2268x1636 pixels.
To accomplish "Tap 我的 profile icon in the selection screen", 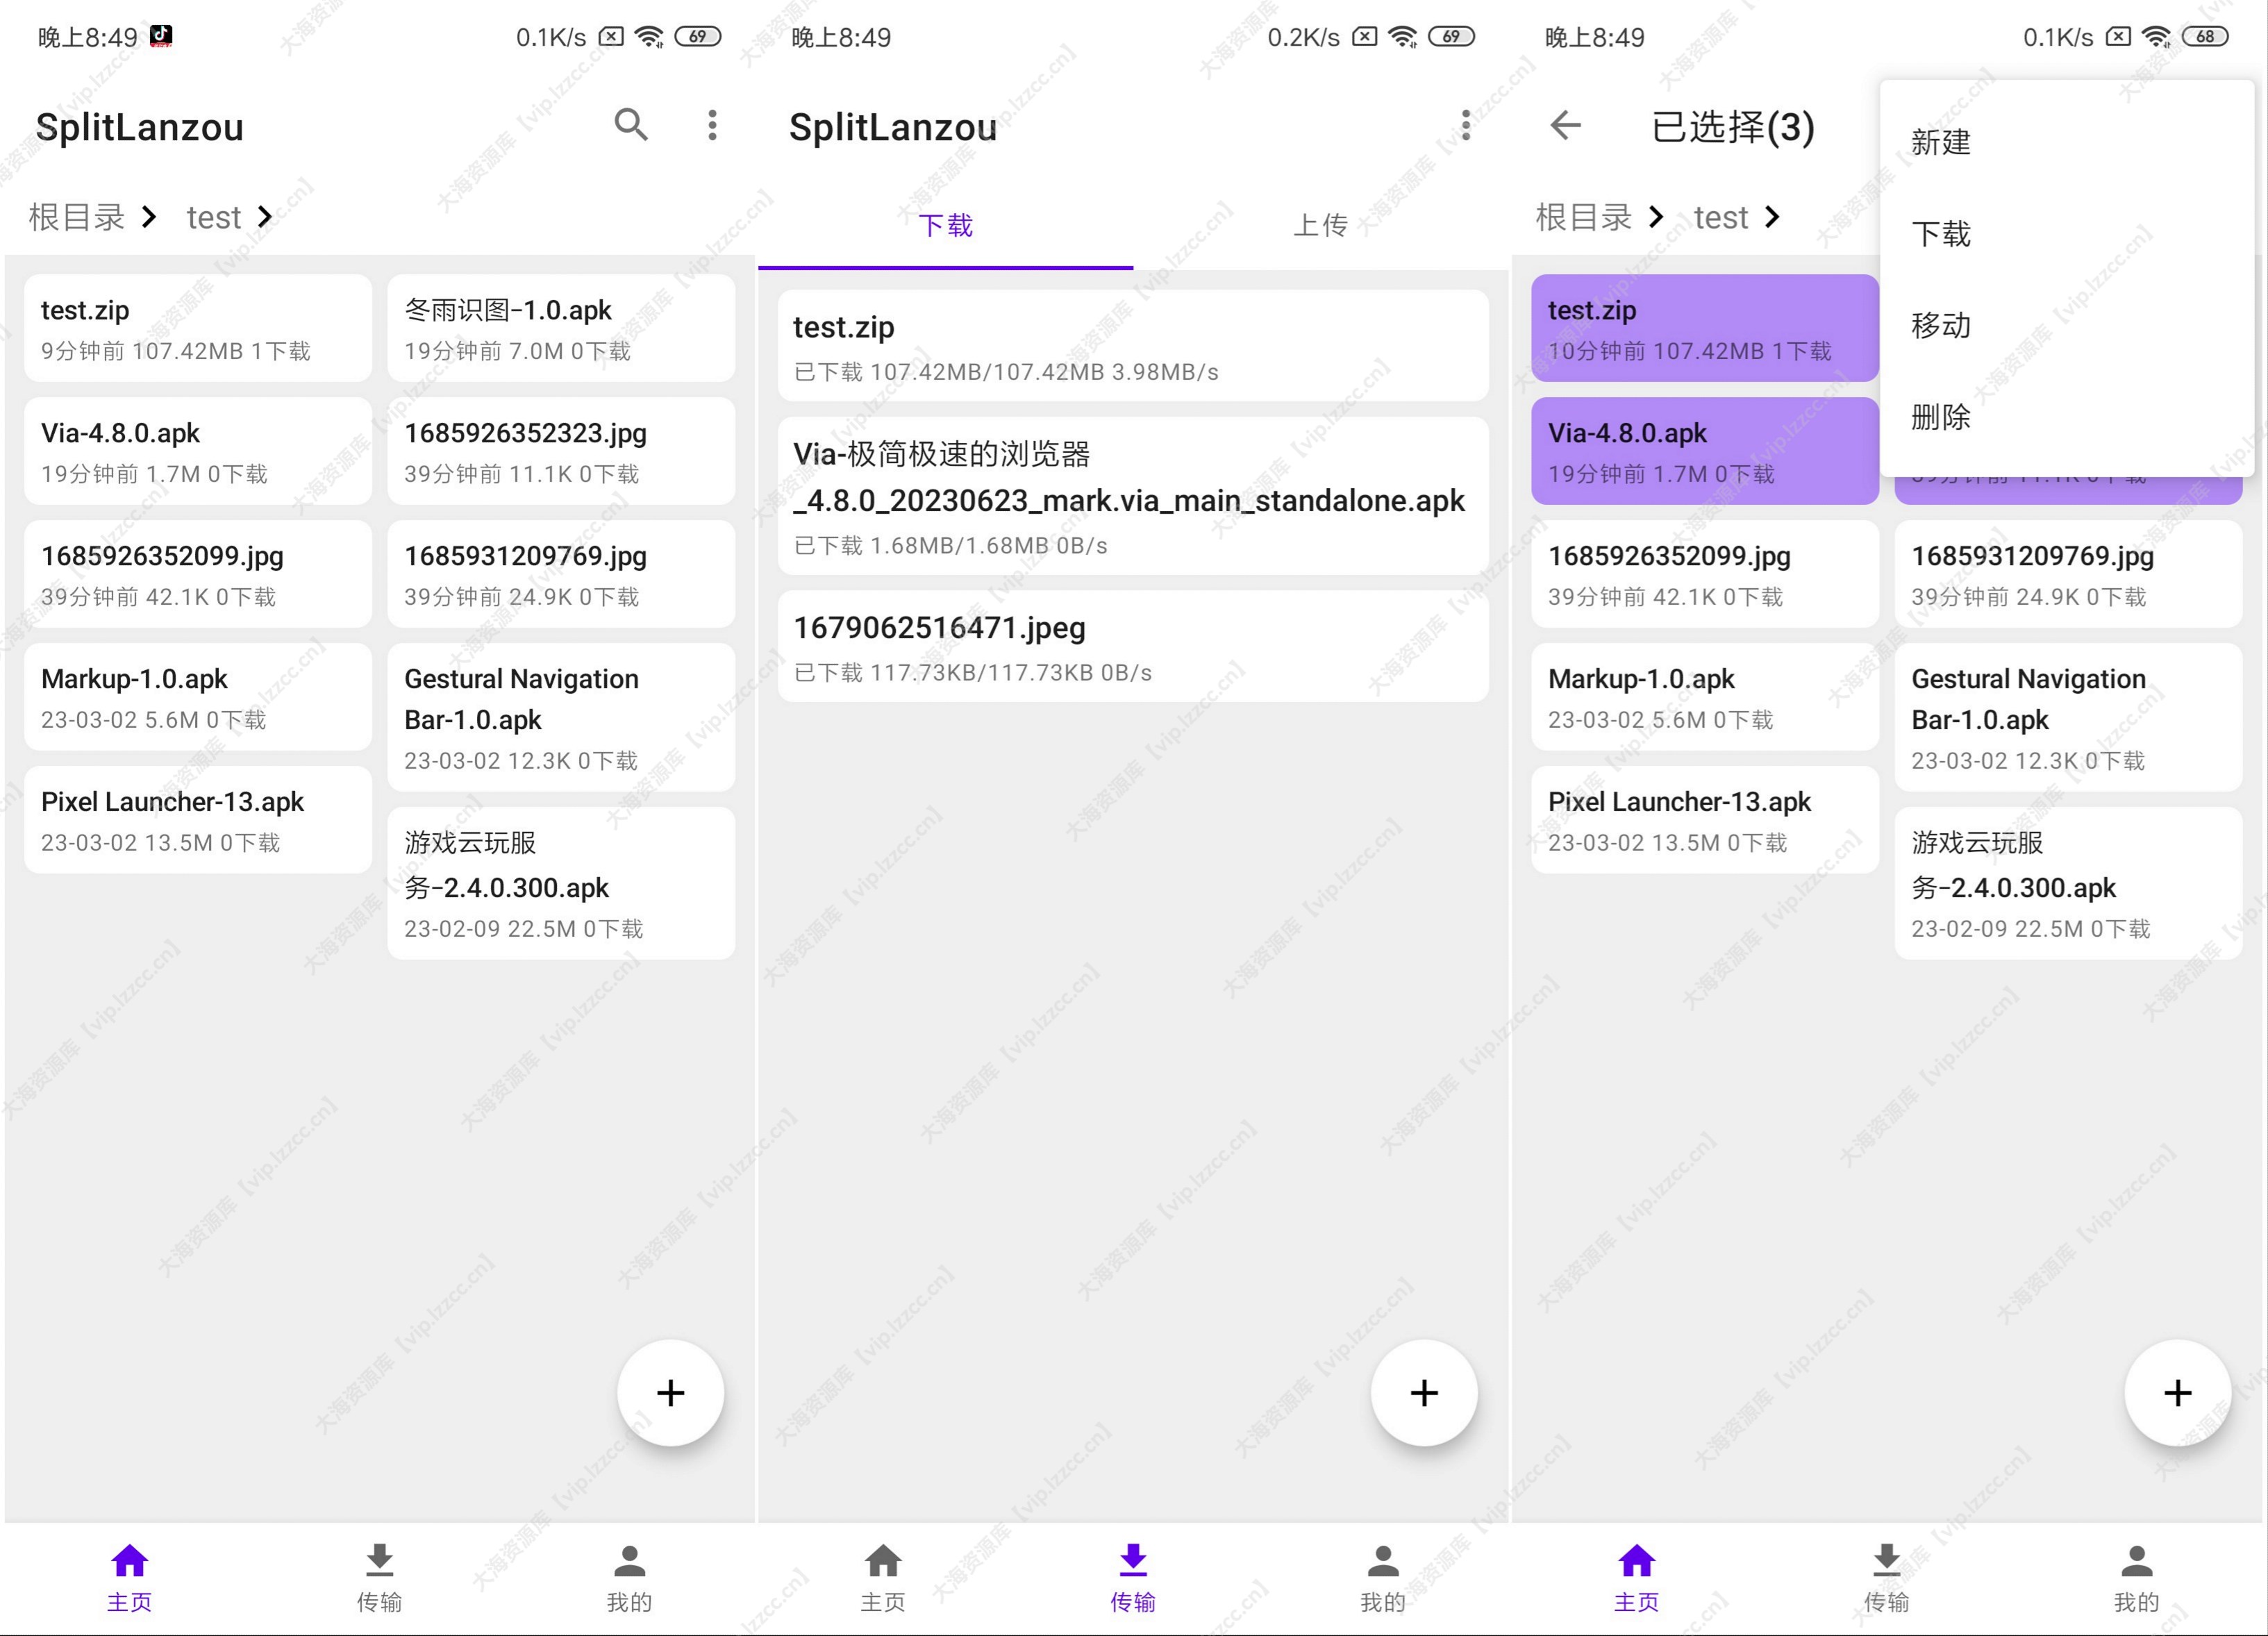I will [x=2136, y=1561].
